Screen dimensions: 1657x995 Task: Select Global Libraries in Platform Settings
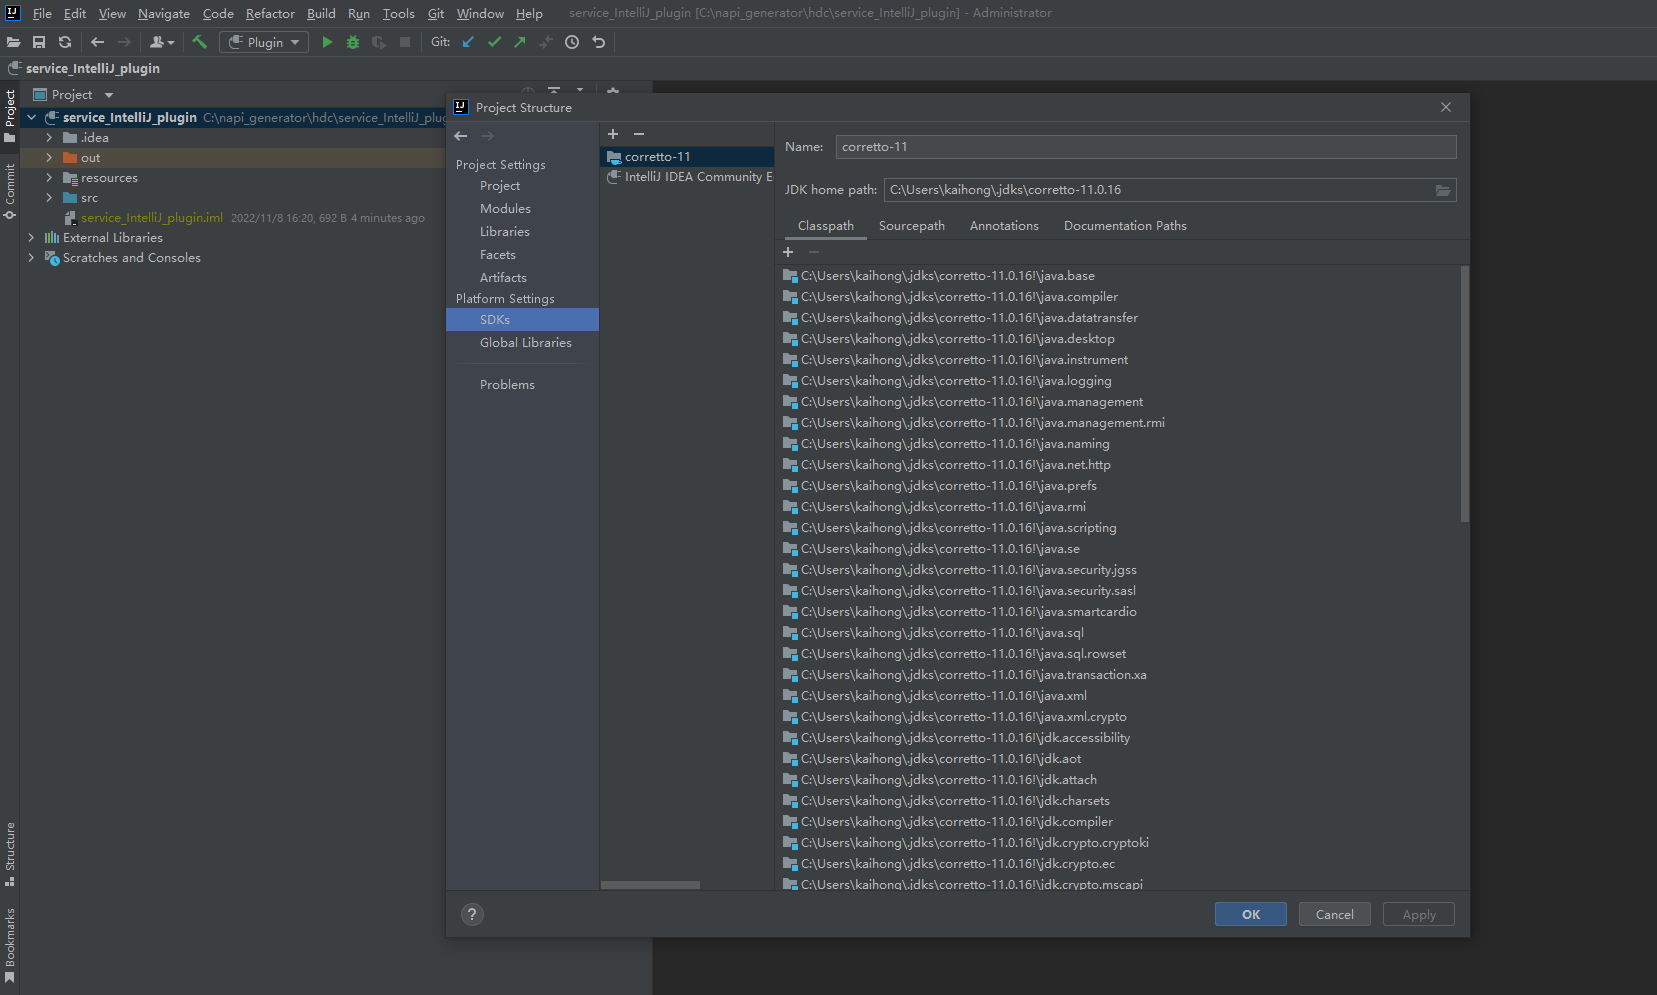pos(526,342)
